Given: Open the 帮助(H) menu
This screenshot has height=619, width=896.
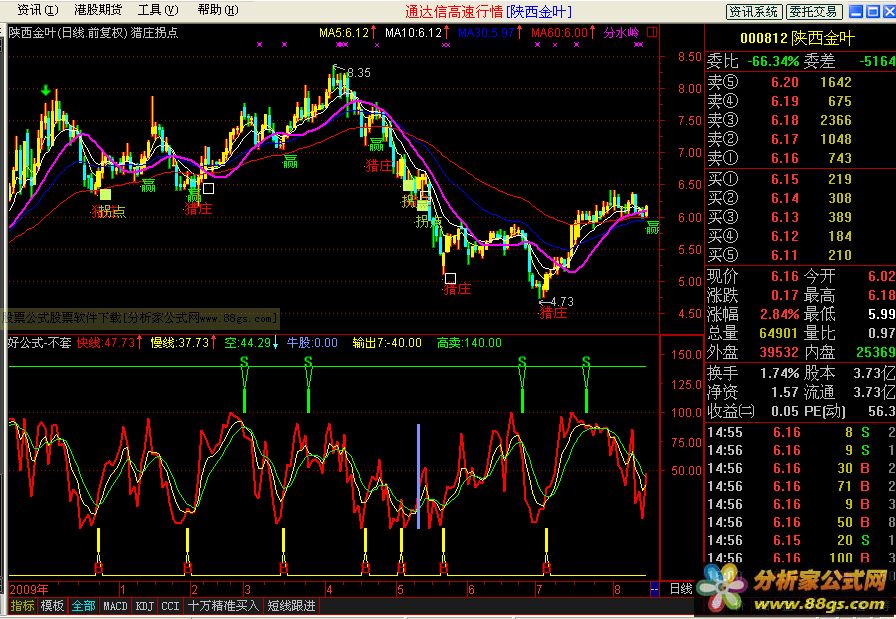Looking at the screenshot, I should 218,10.
